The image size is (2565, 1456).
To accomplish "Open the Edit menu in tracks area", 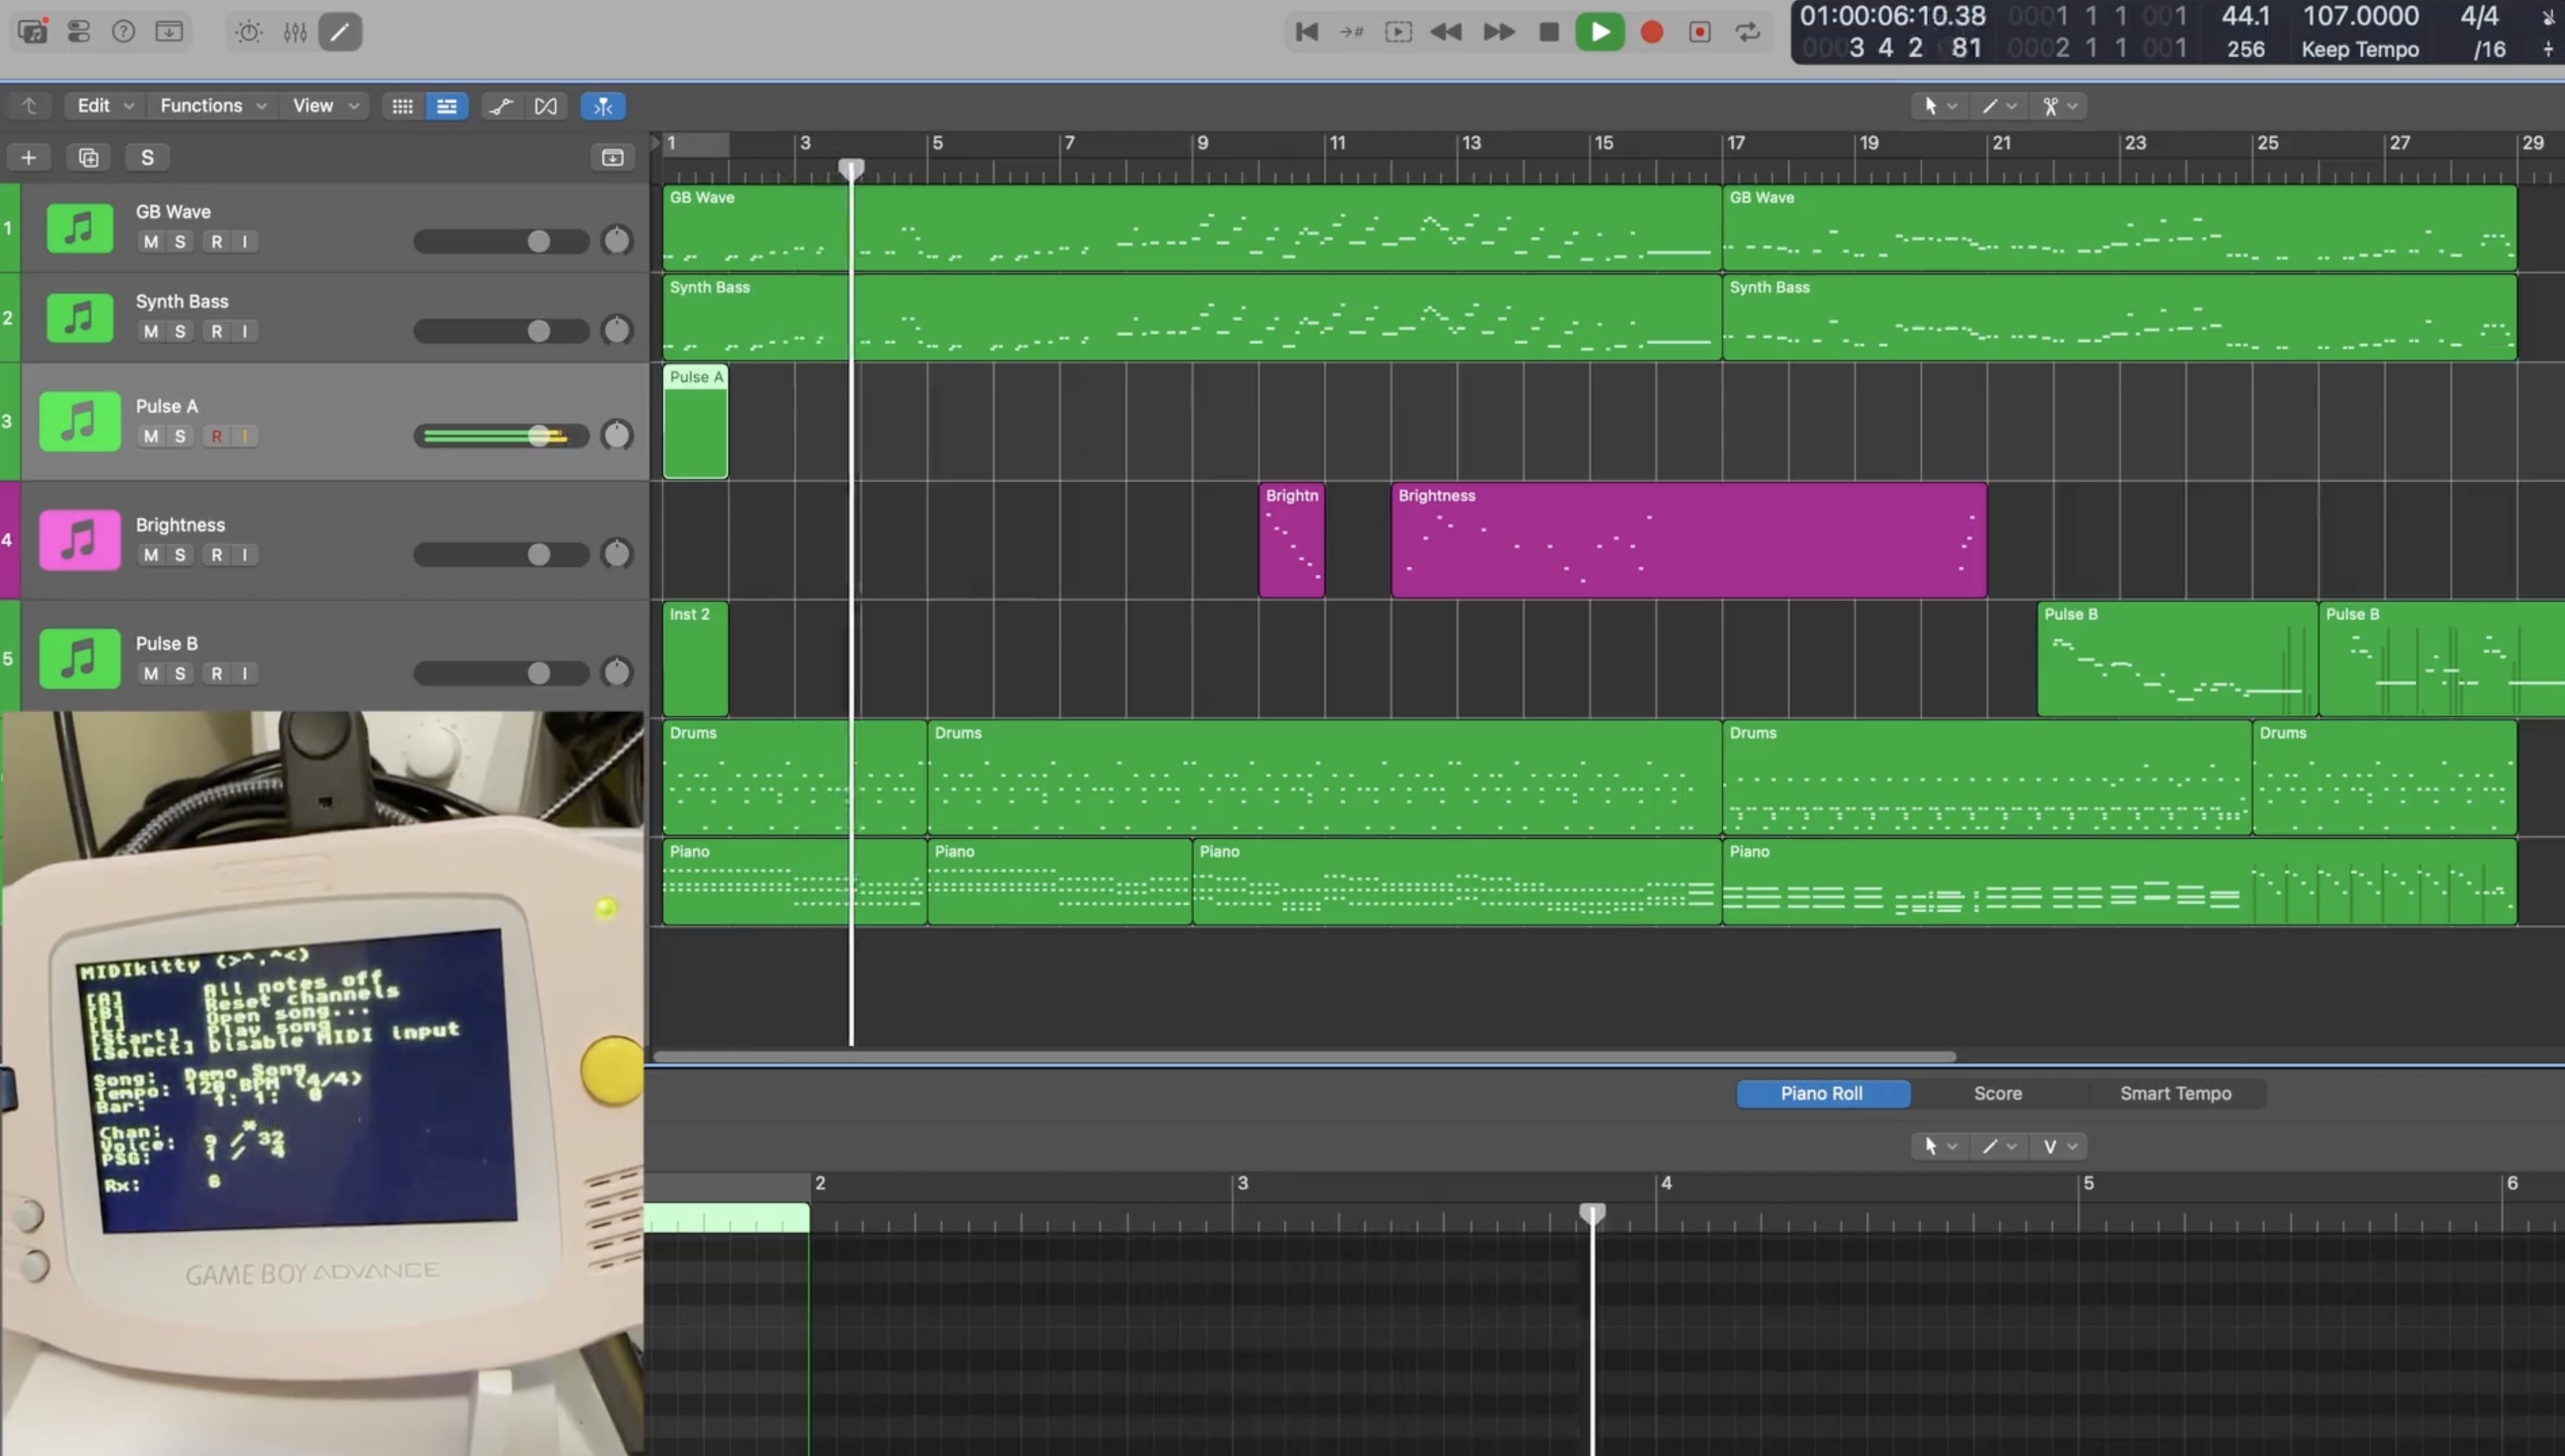I will point(105,106).
